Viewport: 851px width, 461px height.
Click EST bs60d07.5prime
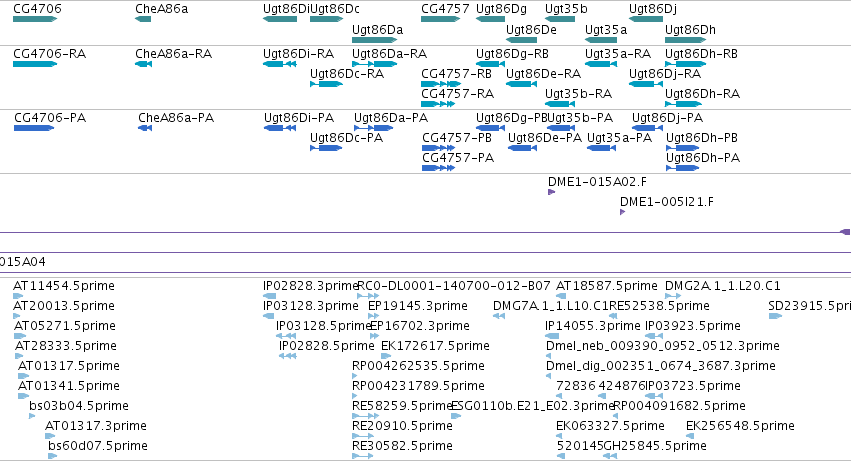click(x=53, y=456)
